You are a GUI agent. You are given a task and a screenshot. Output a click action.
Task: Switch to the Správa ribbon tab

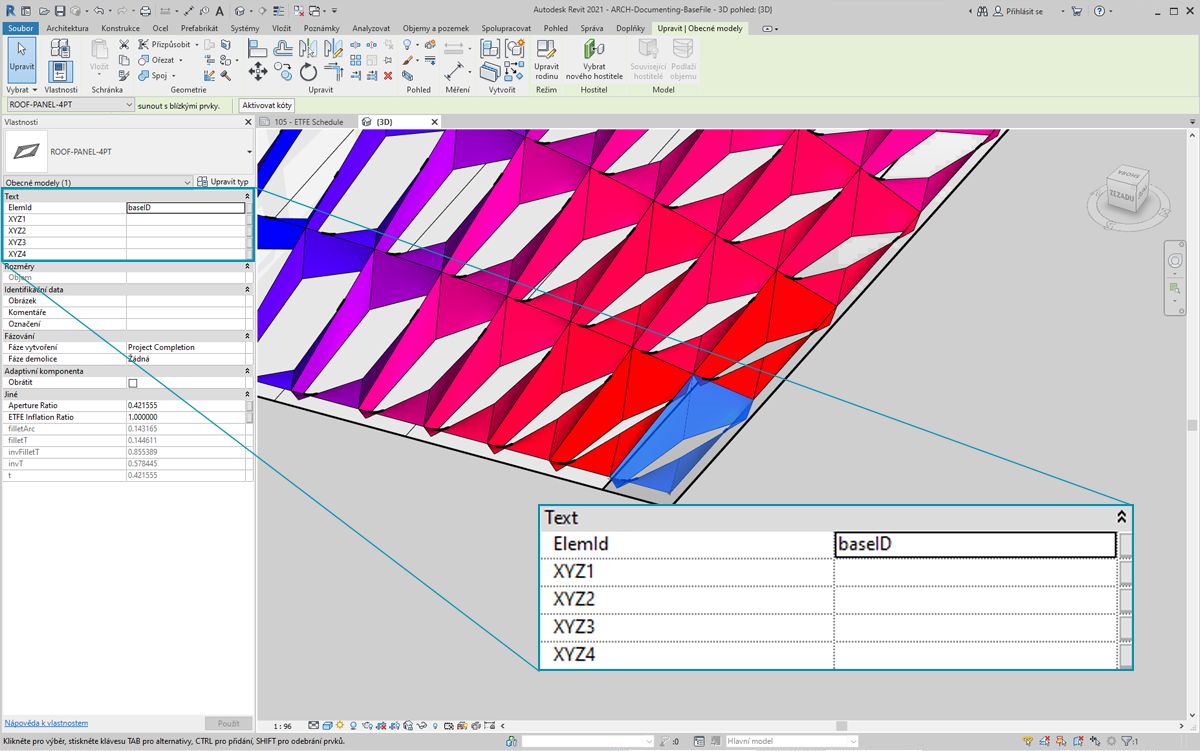coord(592,28)
